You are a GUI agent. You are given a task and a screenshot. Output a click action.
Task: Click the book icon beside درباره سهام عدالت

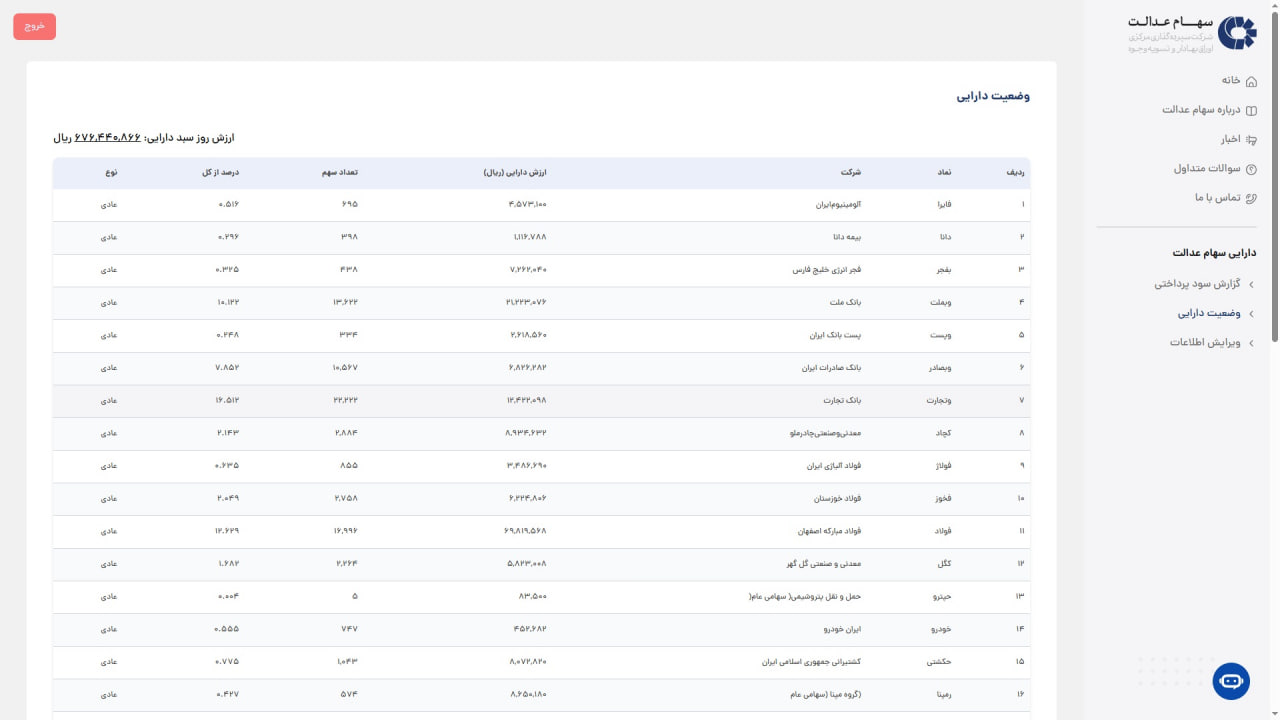click(x=1251, y=110)
